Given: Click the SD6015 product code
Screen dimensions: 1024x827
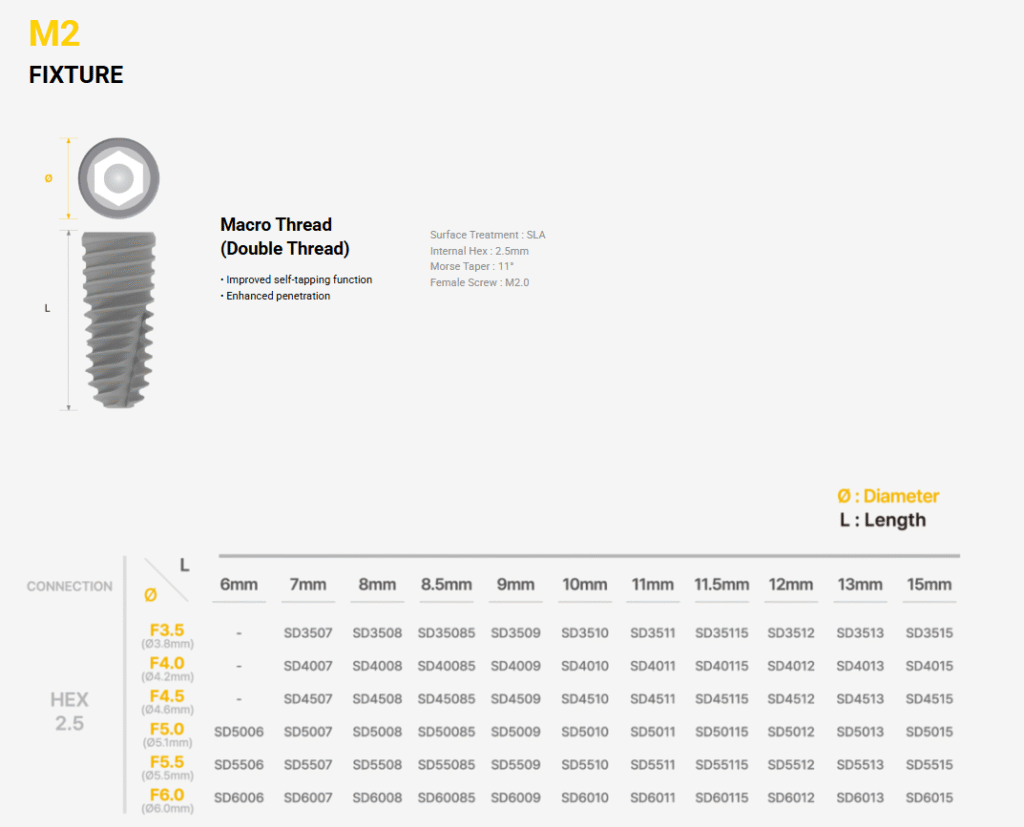Looking at the screenshot, I should point(929,798).
